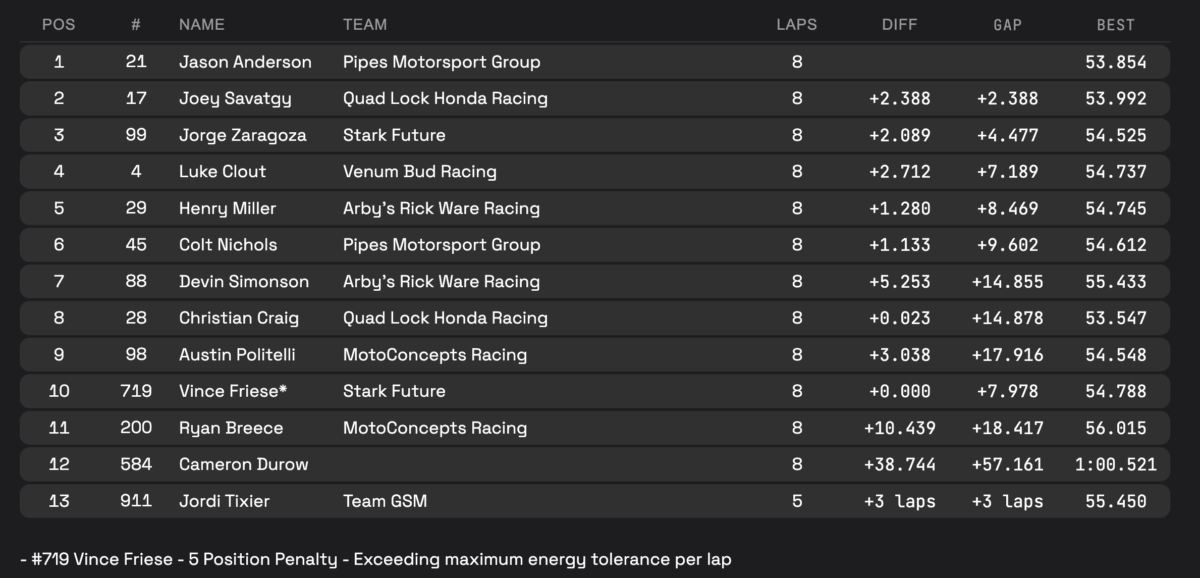The width and height of the screenshot is (1200, 578).
Task: Click the NAME column header
Action: click(x=202, y=24)
